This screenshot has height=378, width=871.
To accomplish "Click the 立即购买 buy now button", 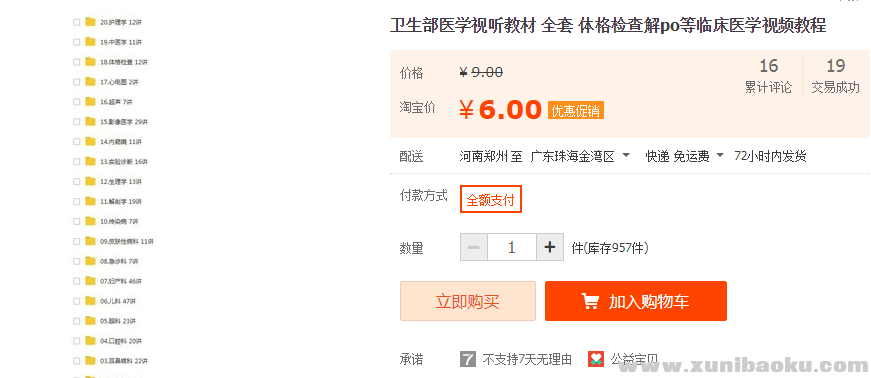I will [468, 301].
